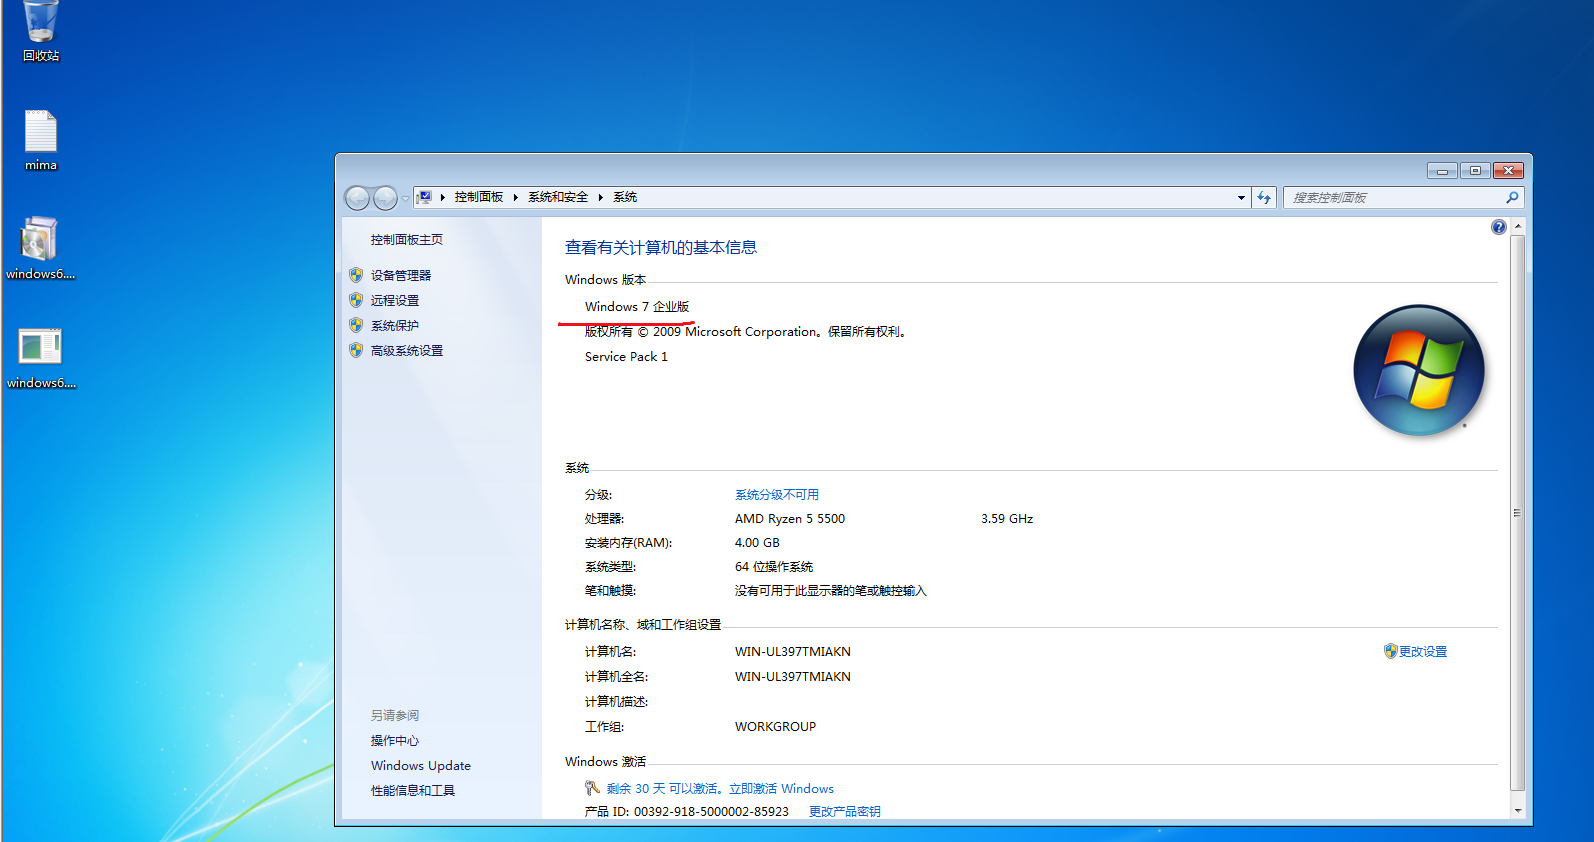Expand the 系统和安全 breadcrumb arrow
1594x842 pixels.
601,198
